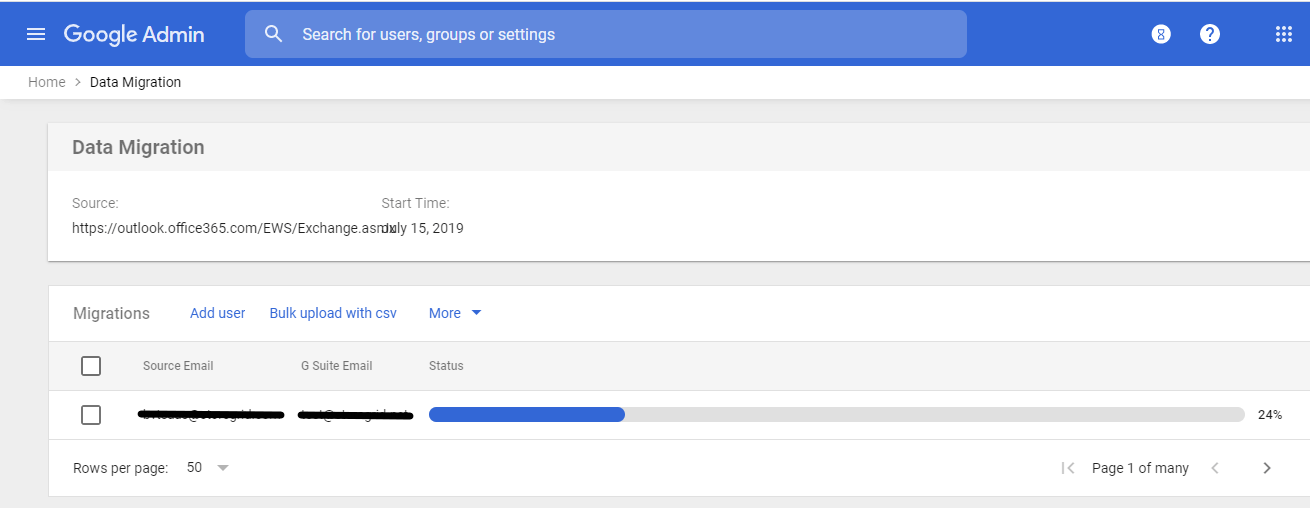Image resolution: width=1310 pixels, height=508 pixels.
Task: Click the Data Migration card heading
Action: (138, 147)
